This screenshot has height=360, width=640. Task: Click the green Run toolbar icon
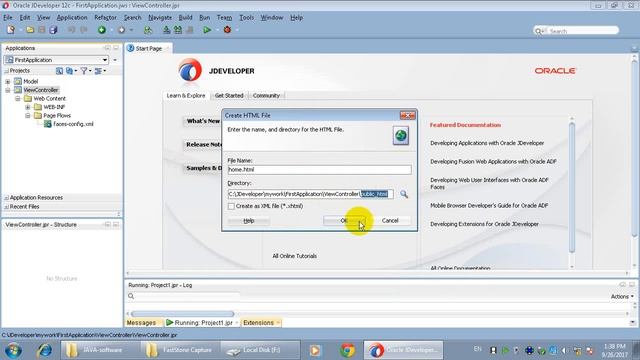tap(207, 30)
